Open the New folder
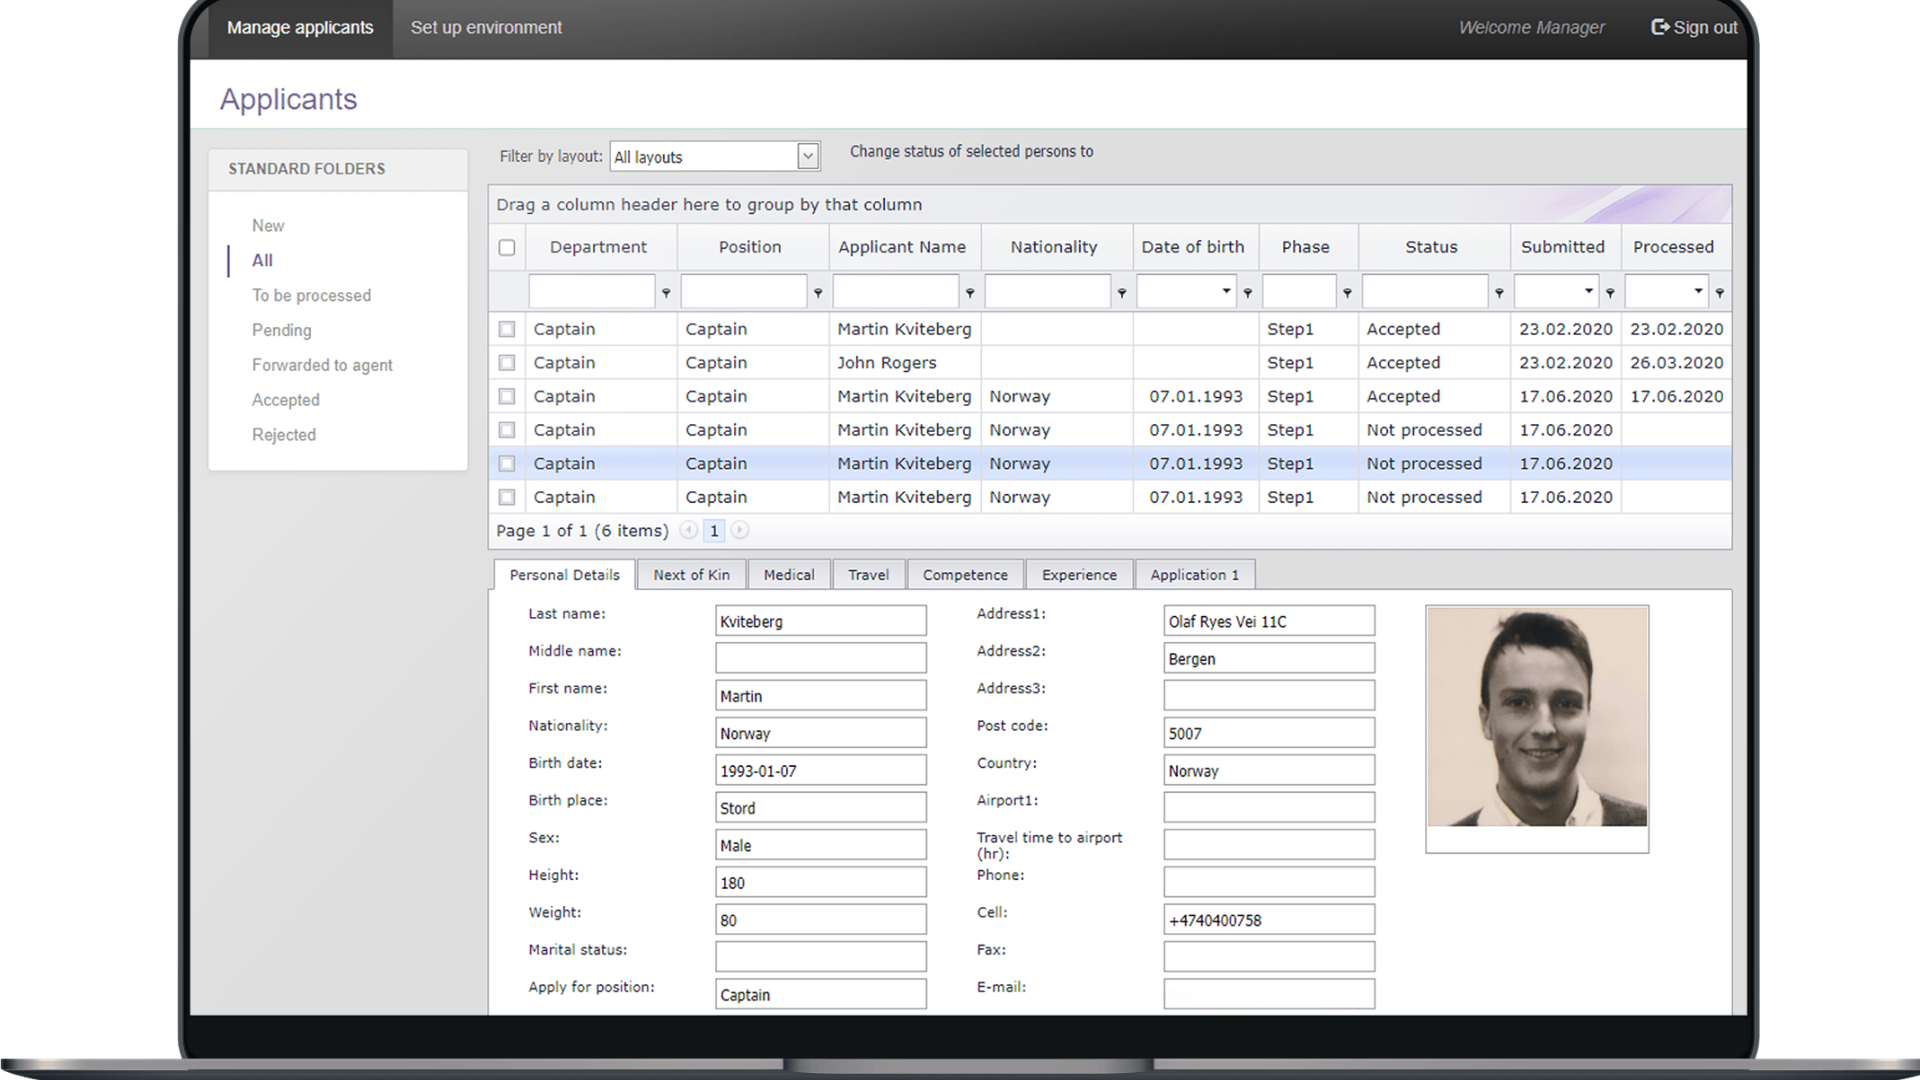The image size is (1920, 1080). [268, 226]
